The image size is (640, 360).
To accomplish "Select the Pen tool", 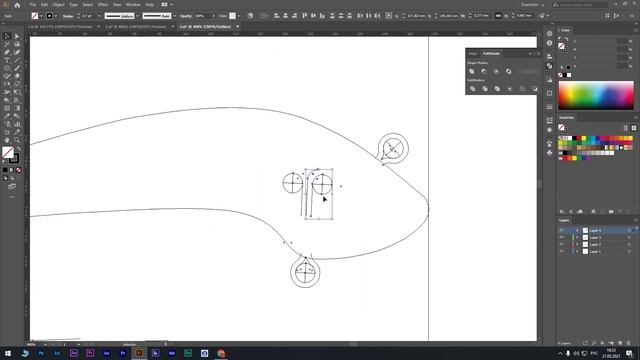I will point(7,52).
